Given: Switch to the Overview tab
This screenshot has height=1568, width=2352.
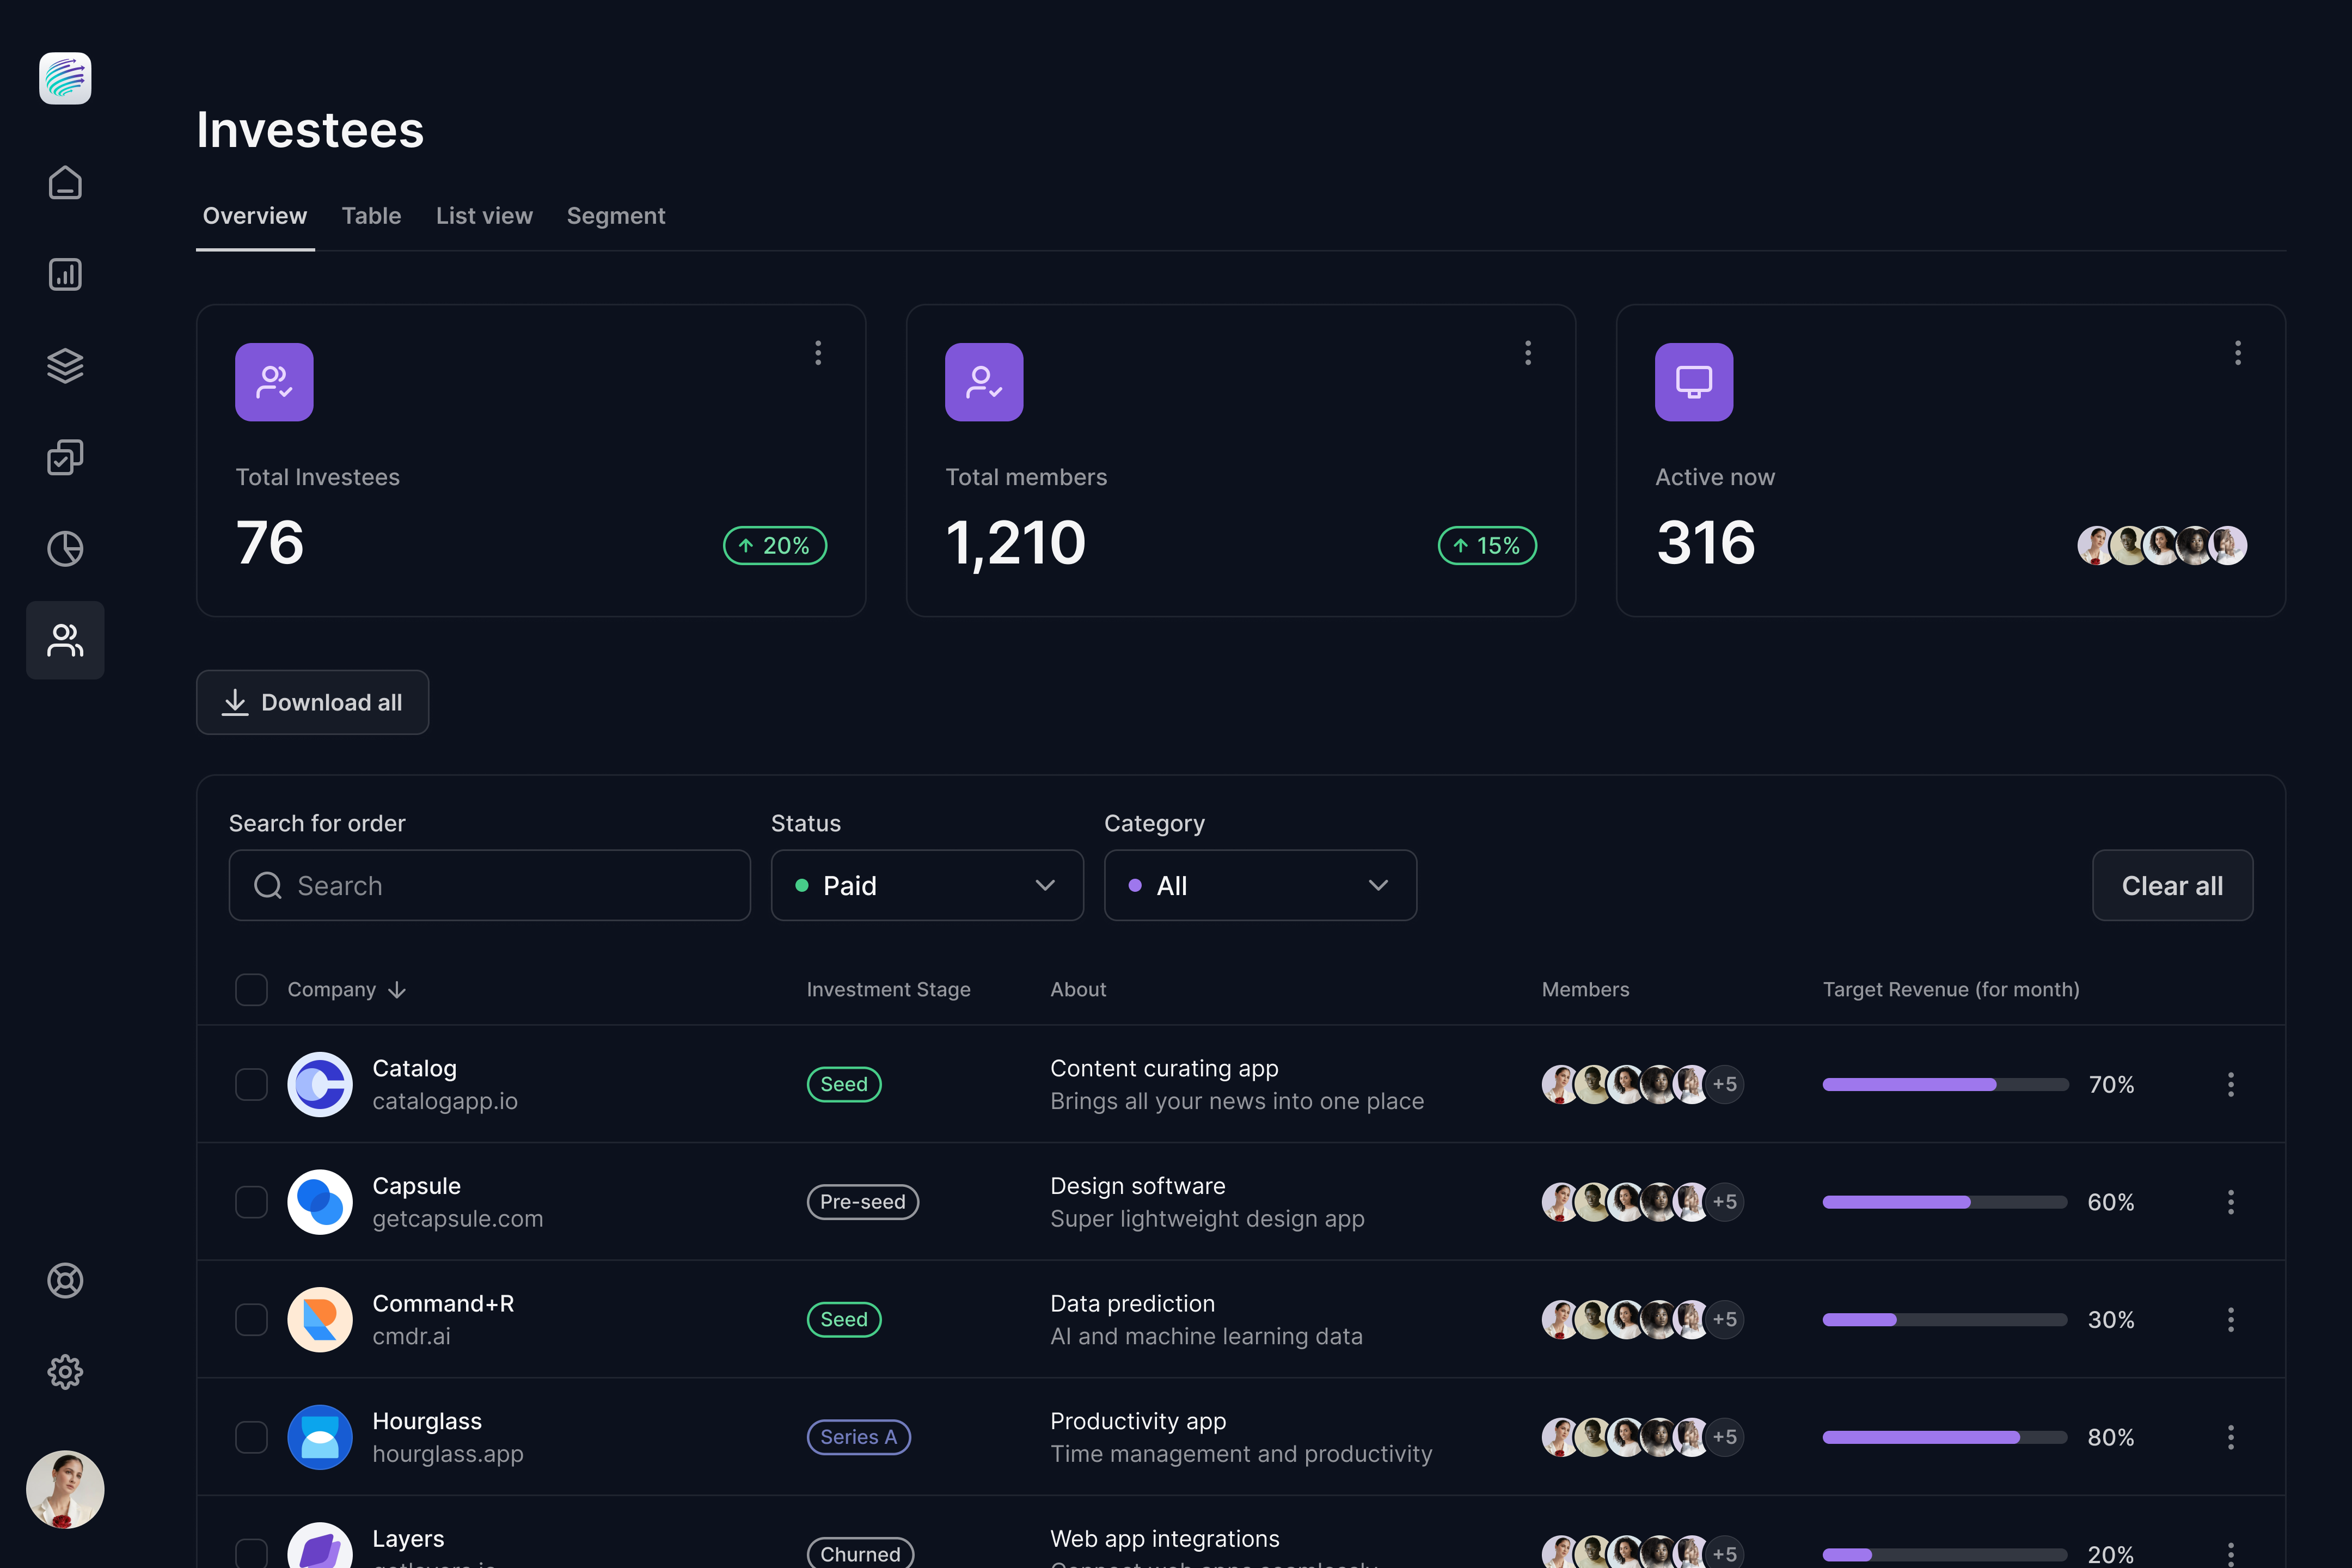Looking at the screenshot, I should click(x=255, y=216).
